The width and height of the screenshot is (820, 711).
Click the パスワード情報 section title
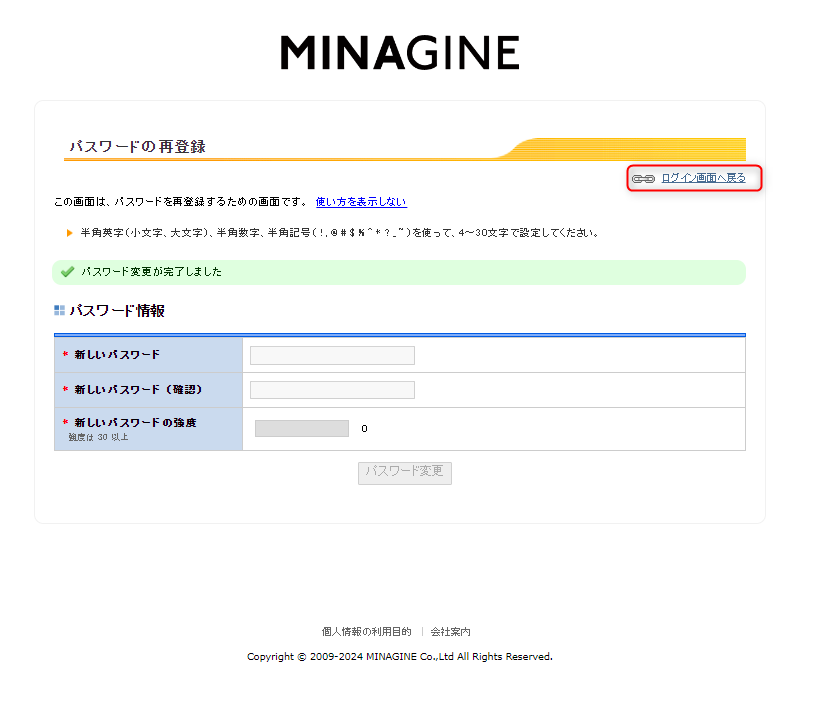(x=117, y=311)
